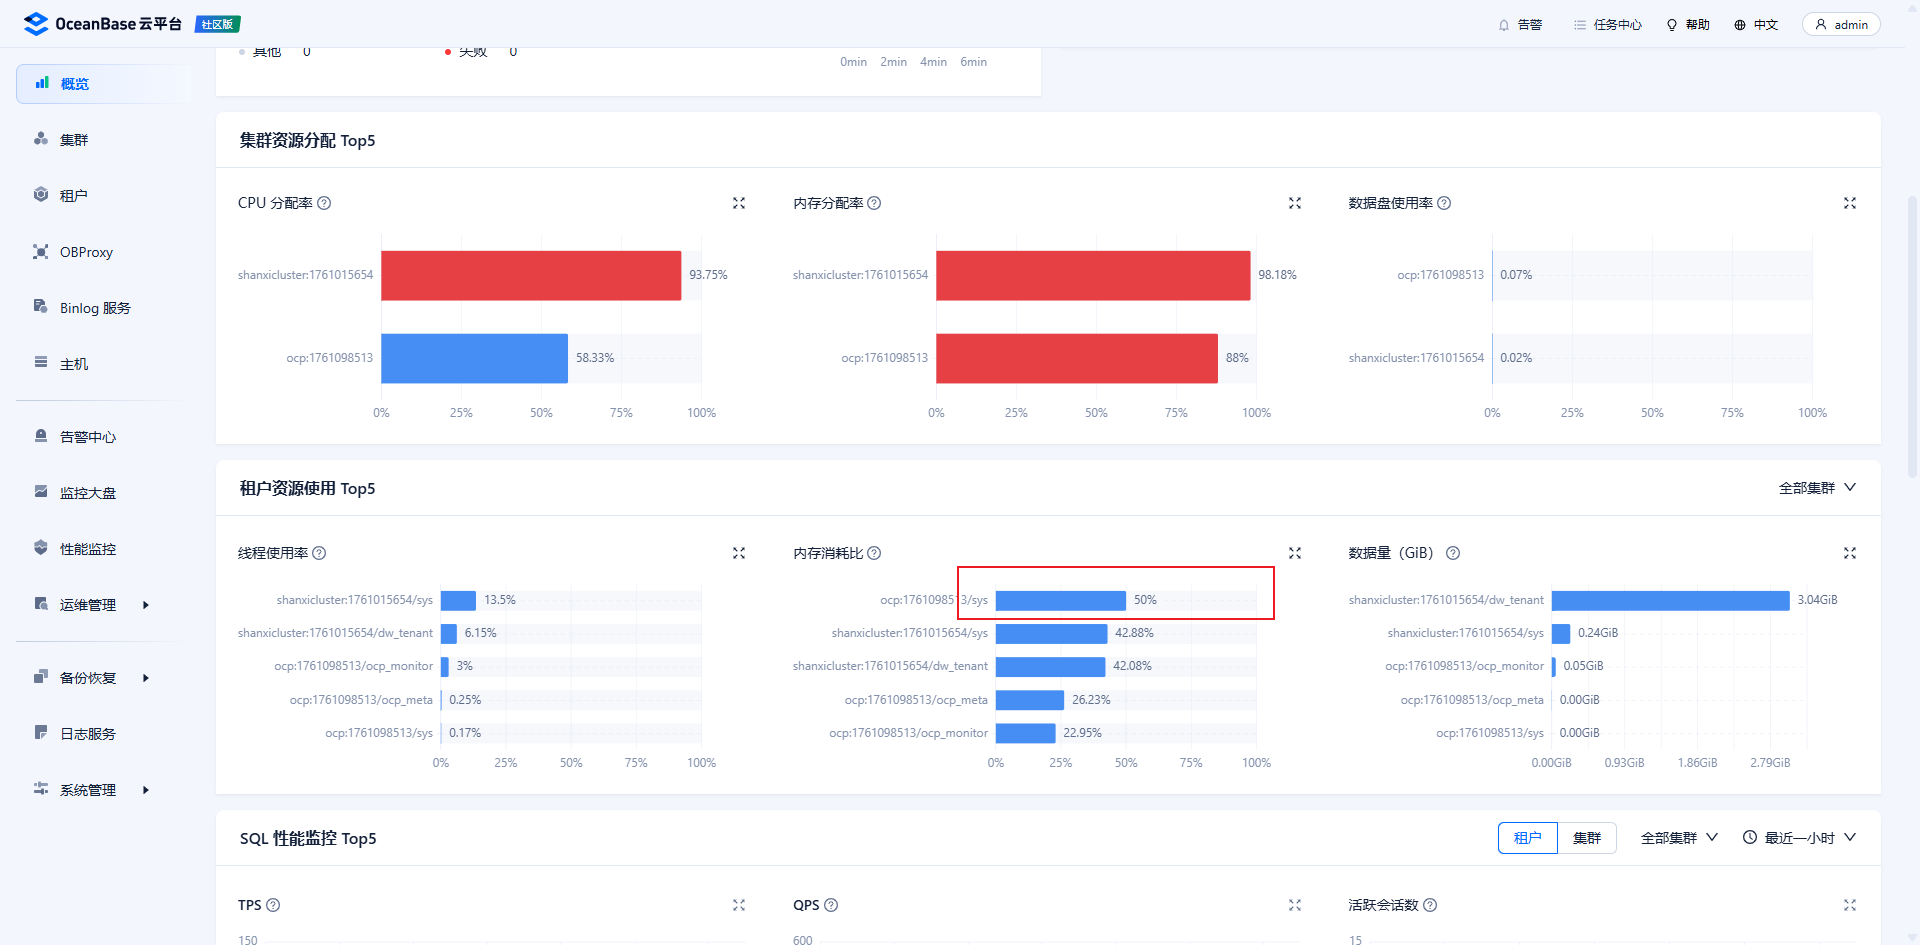The width and height of the screenshot is (1920, 945).
Task: Open 任务中心 in the top bar
Action: pyautogui.click(x=1608, y=25)
